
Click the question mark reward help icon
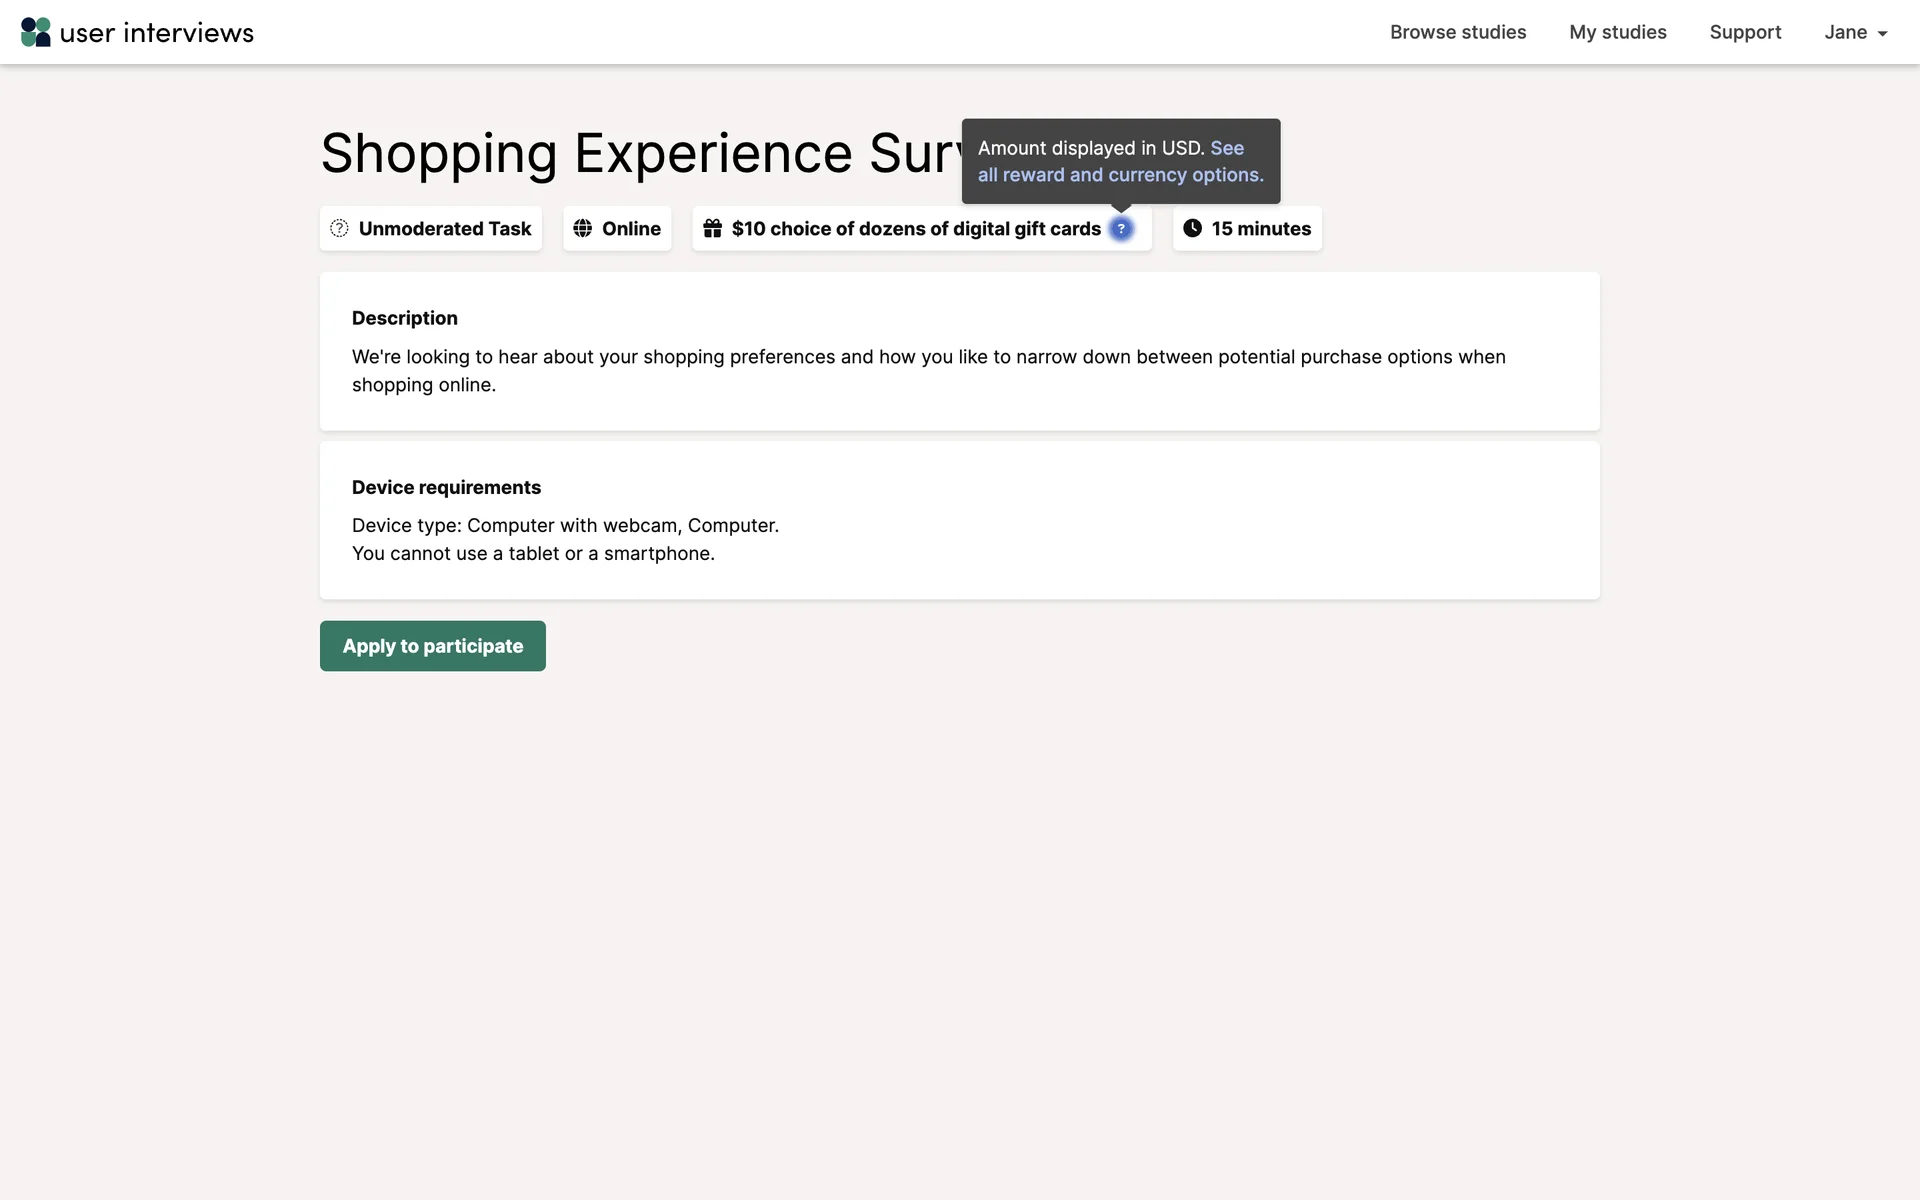click(x=1121, y=229)
